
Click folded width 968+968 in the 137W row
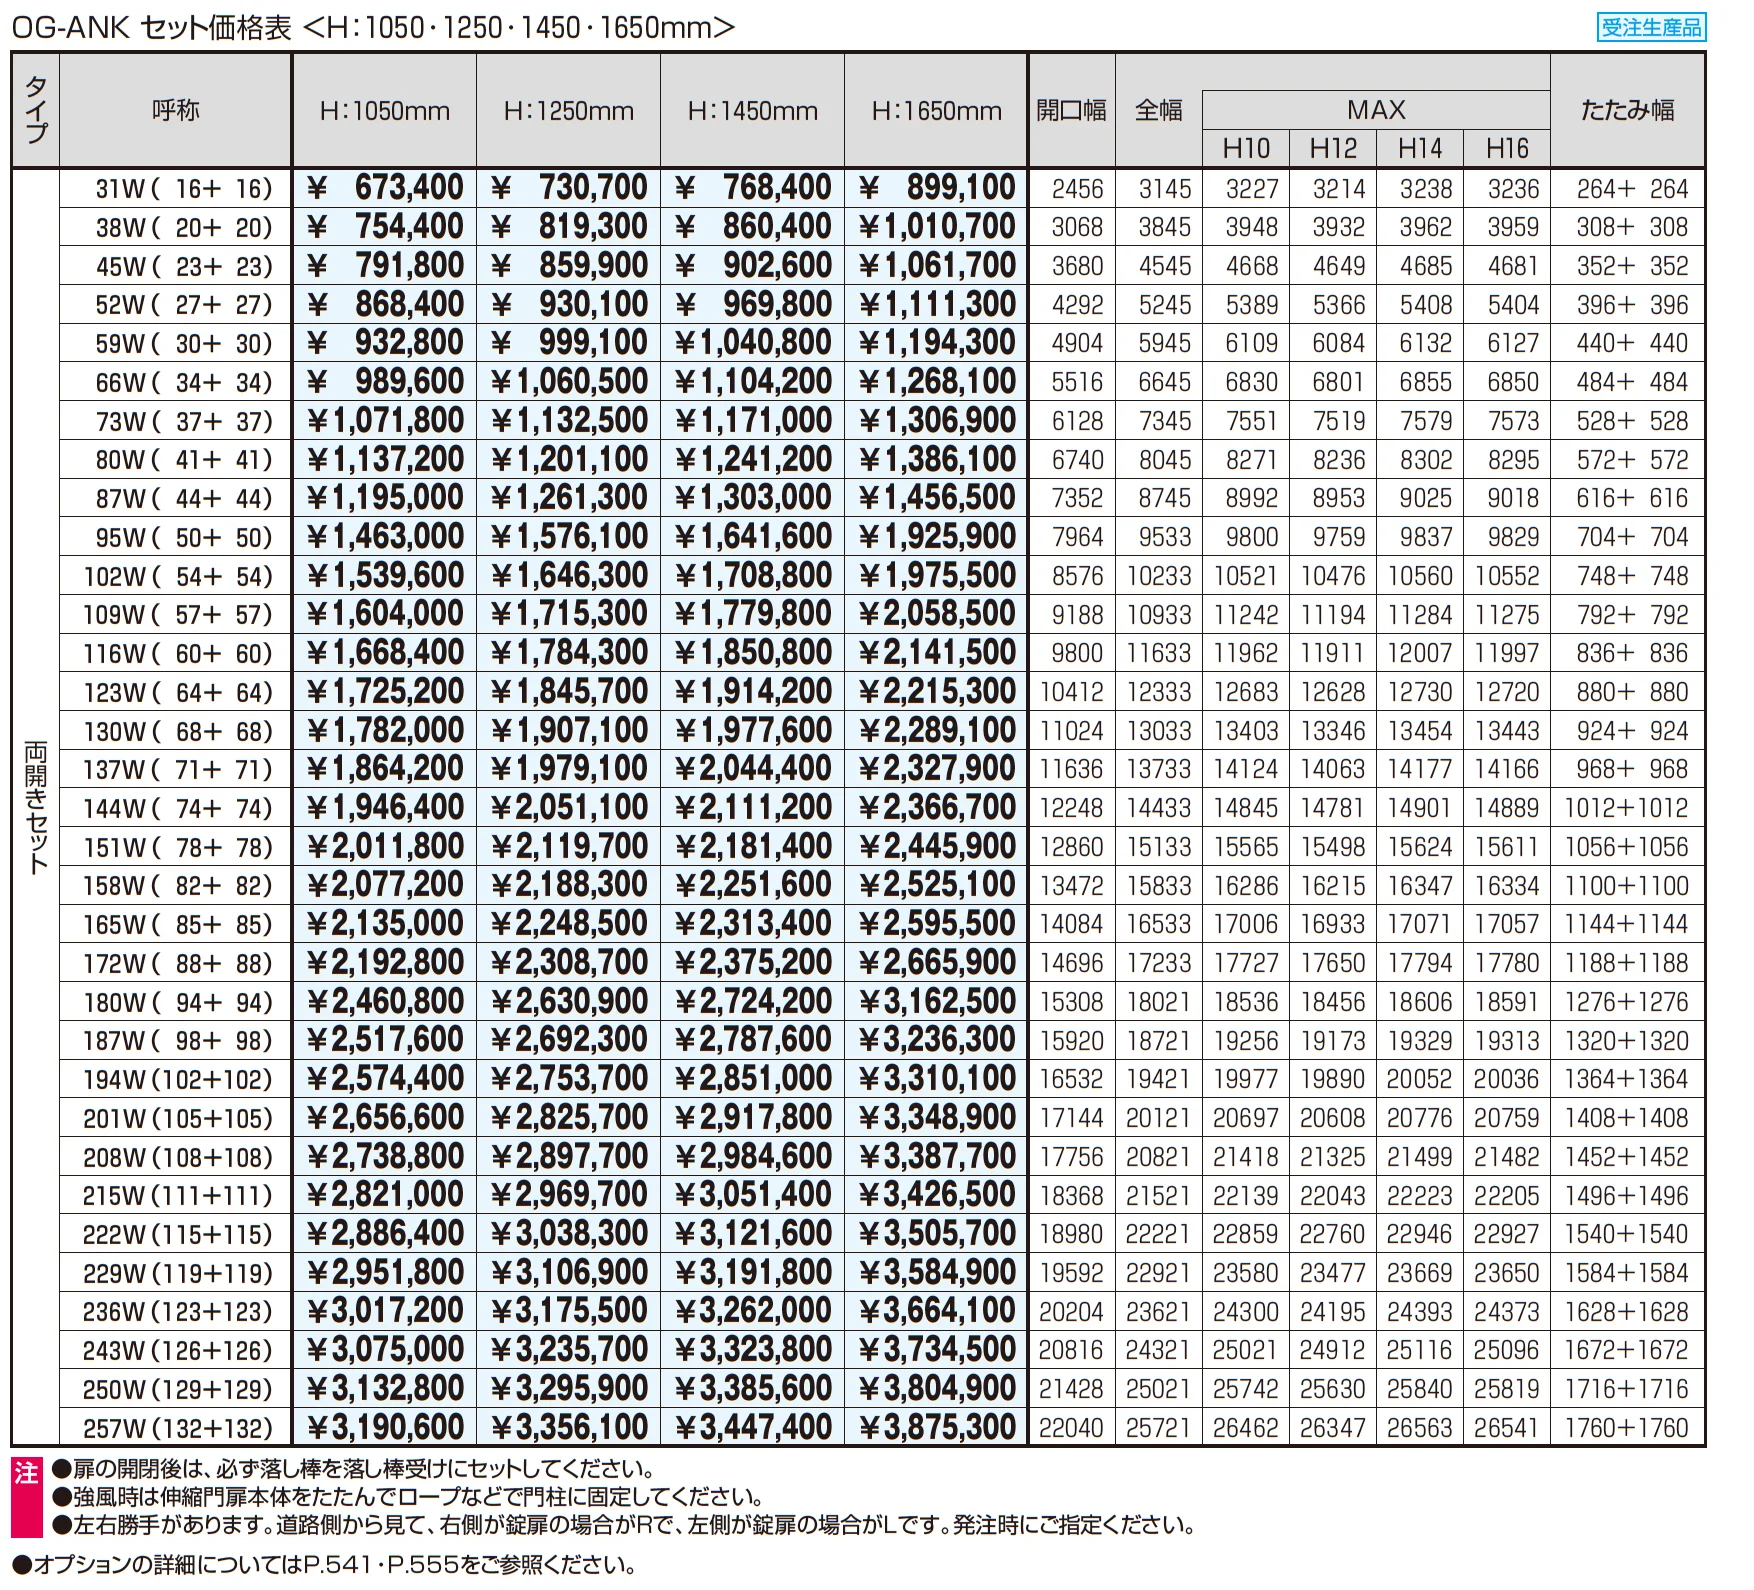click(1632, 769)
